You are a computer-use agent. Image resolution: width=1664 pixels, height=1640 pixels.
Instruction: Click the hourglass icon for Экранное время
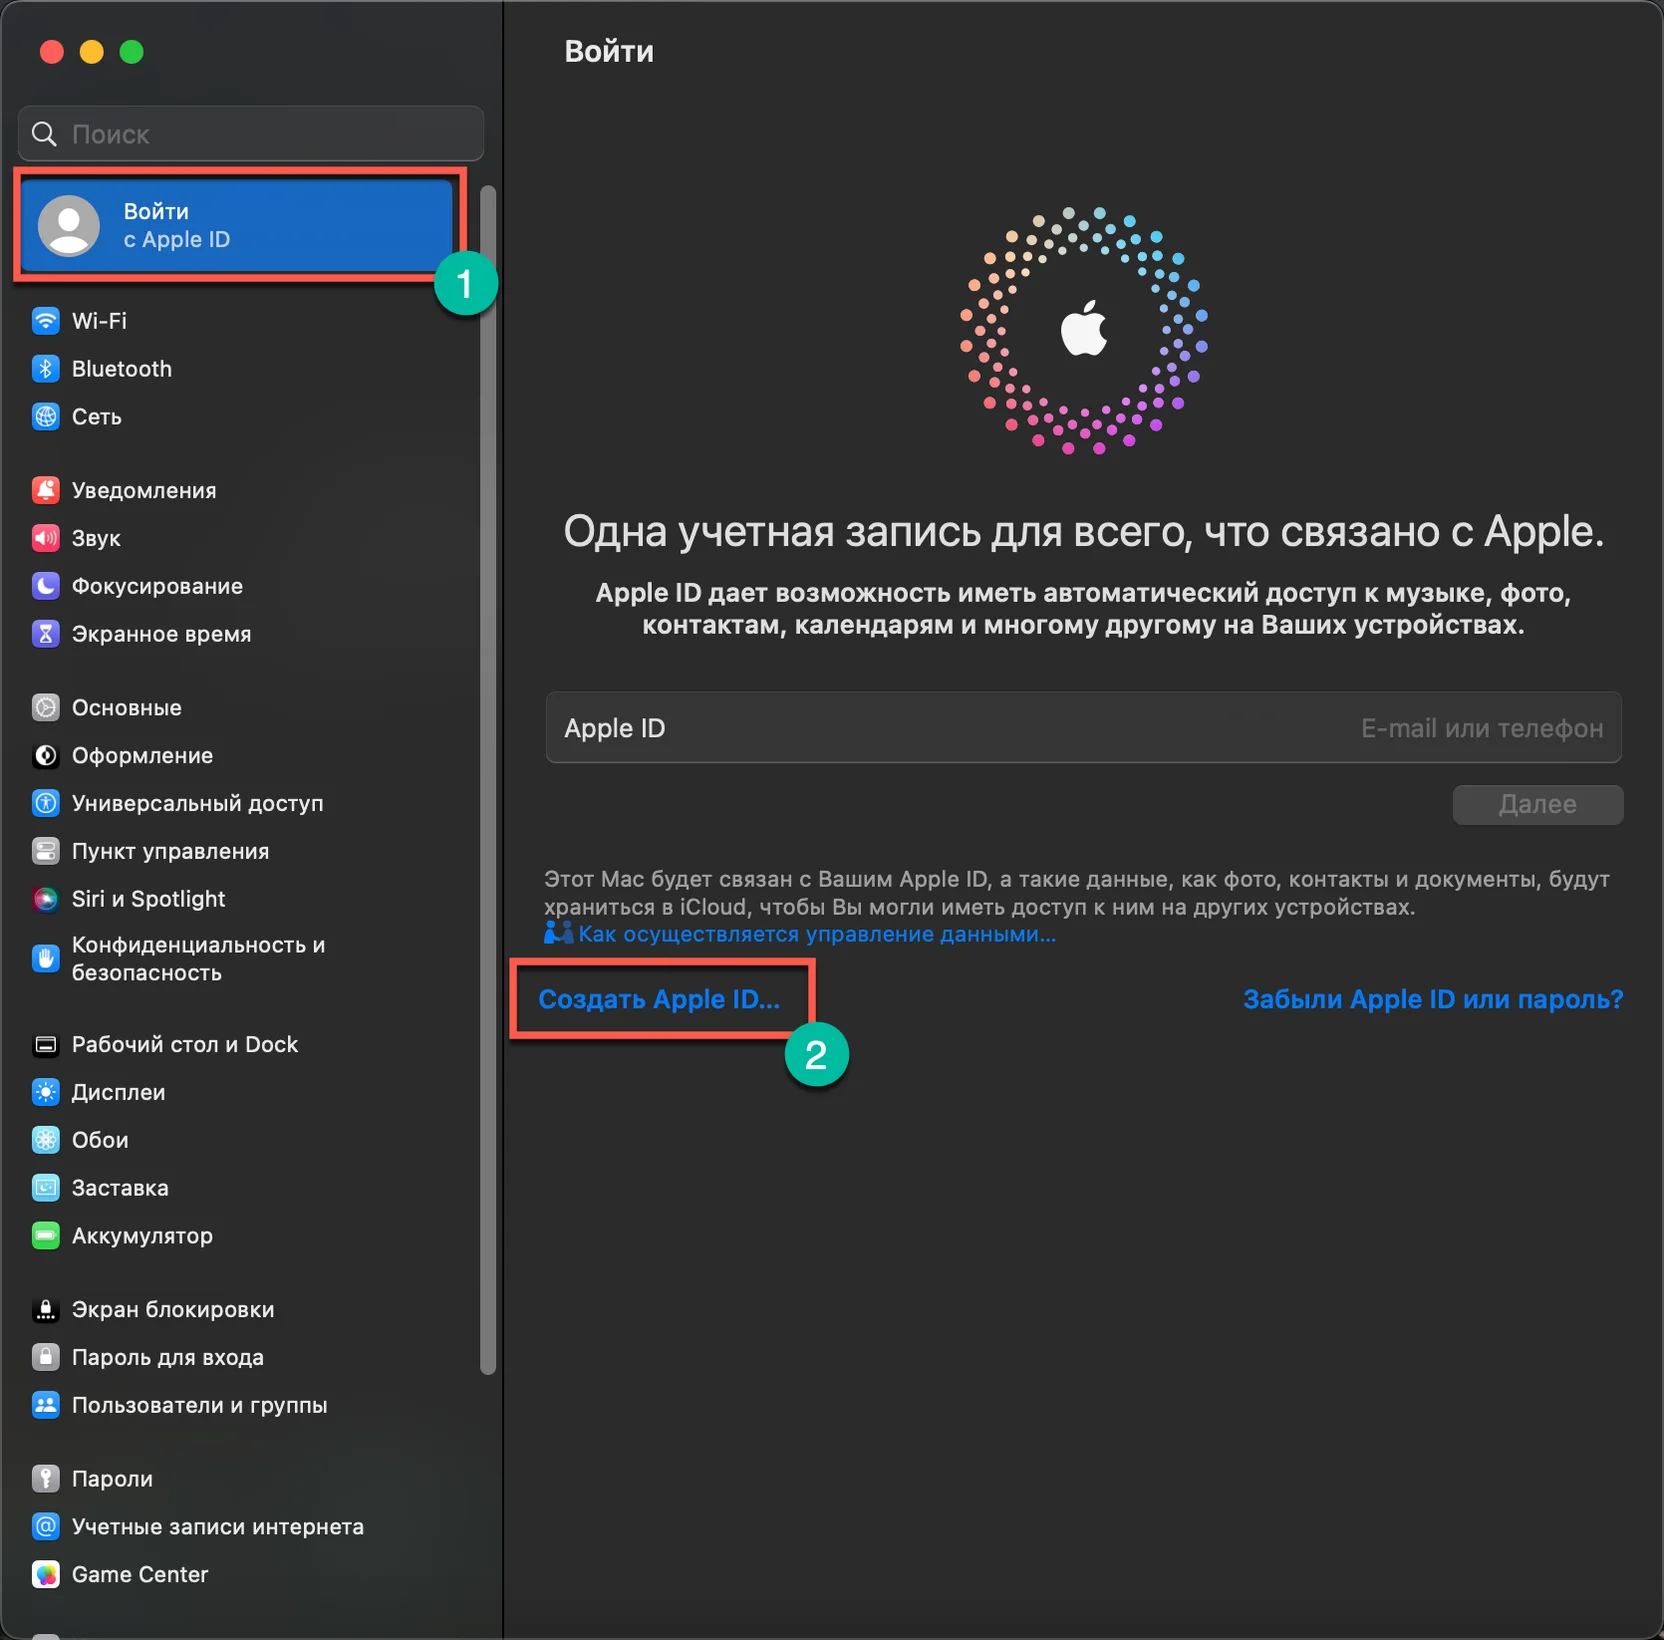pyautogui.click(x=46, y=634)
